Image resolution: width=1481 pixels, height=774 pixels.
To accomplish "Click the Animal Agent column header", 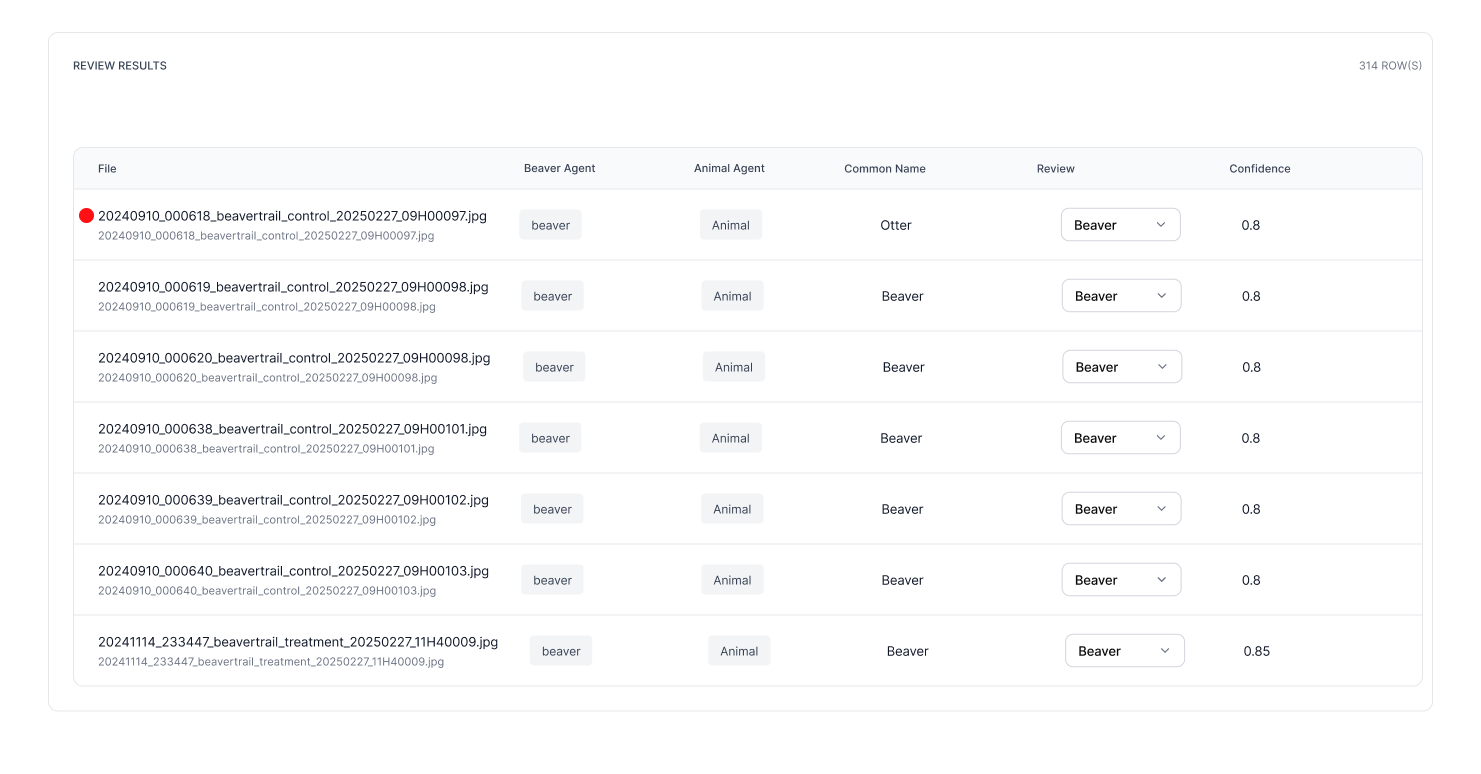I will [x=729, y=169].
